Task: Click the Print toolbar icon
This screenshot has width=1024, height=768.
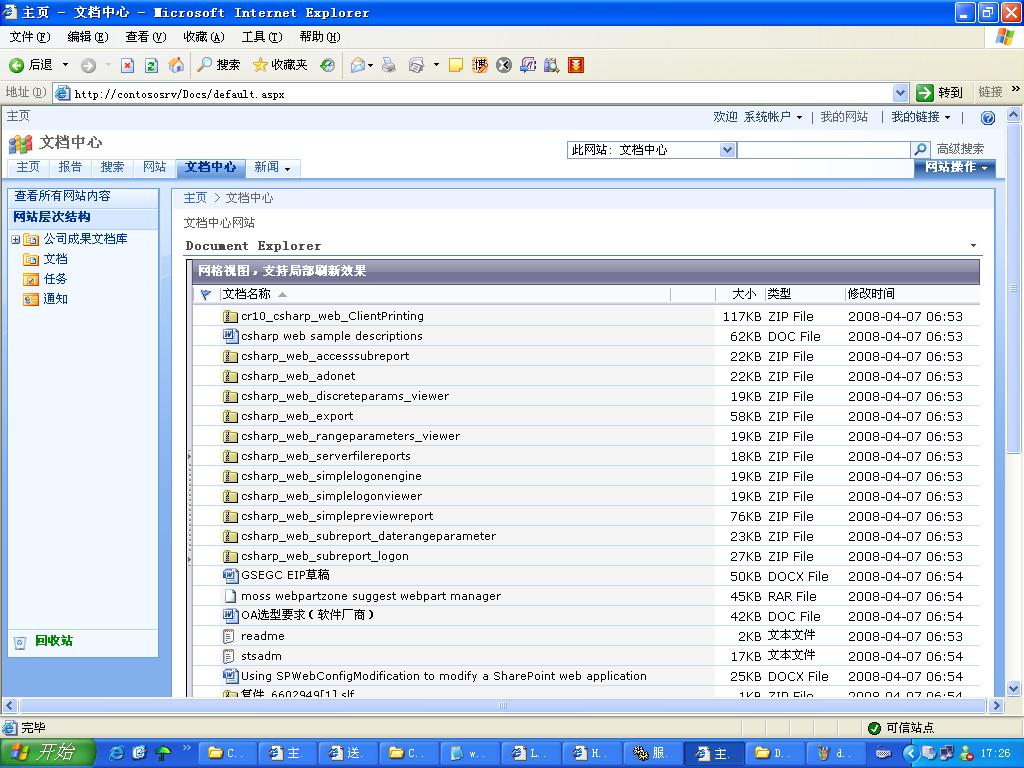Action: [389, 65]
